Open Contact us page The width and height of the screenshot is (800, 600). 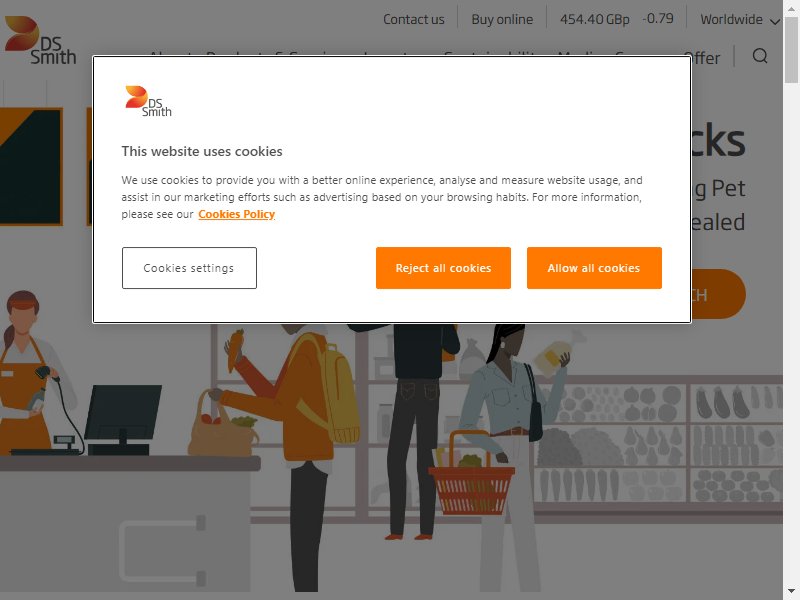click(413, 19)
